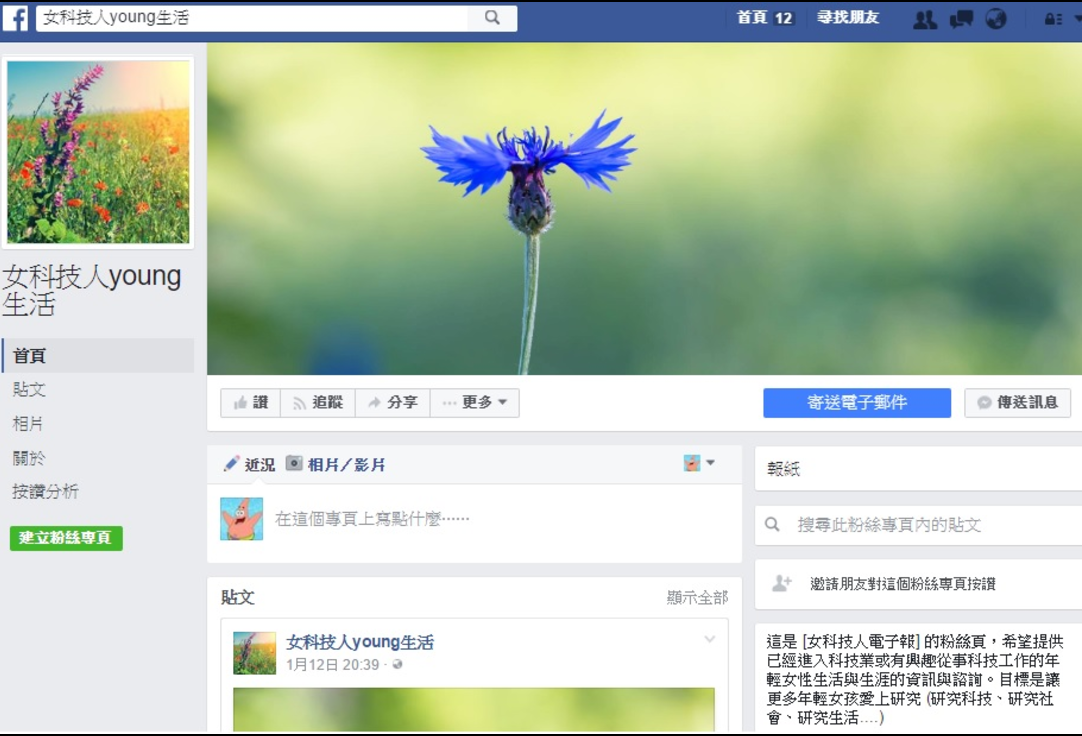Select the 近況 status tab
Viewport: 1082px width, 736px height.
[249, 465]
